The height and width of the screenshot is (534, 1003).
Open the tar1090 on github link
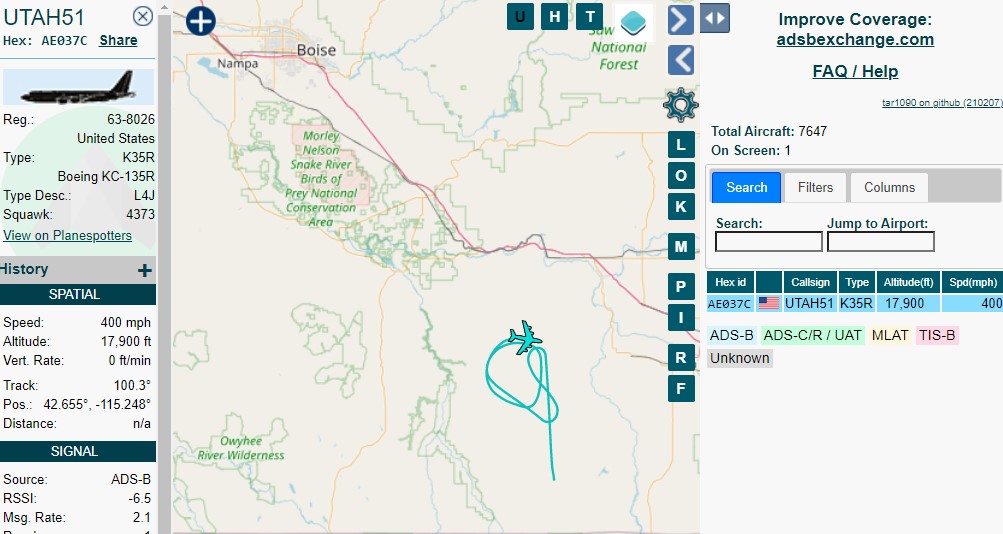(x=942, y=102)
